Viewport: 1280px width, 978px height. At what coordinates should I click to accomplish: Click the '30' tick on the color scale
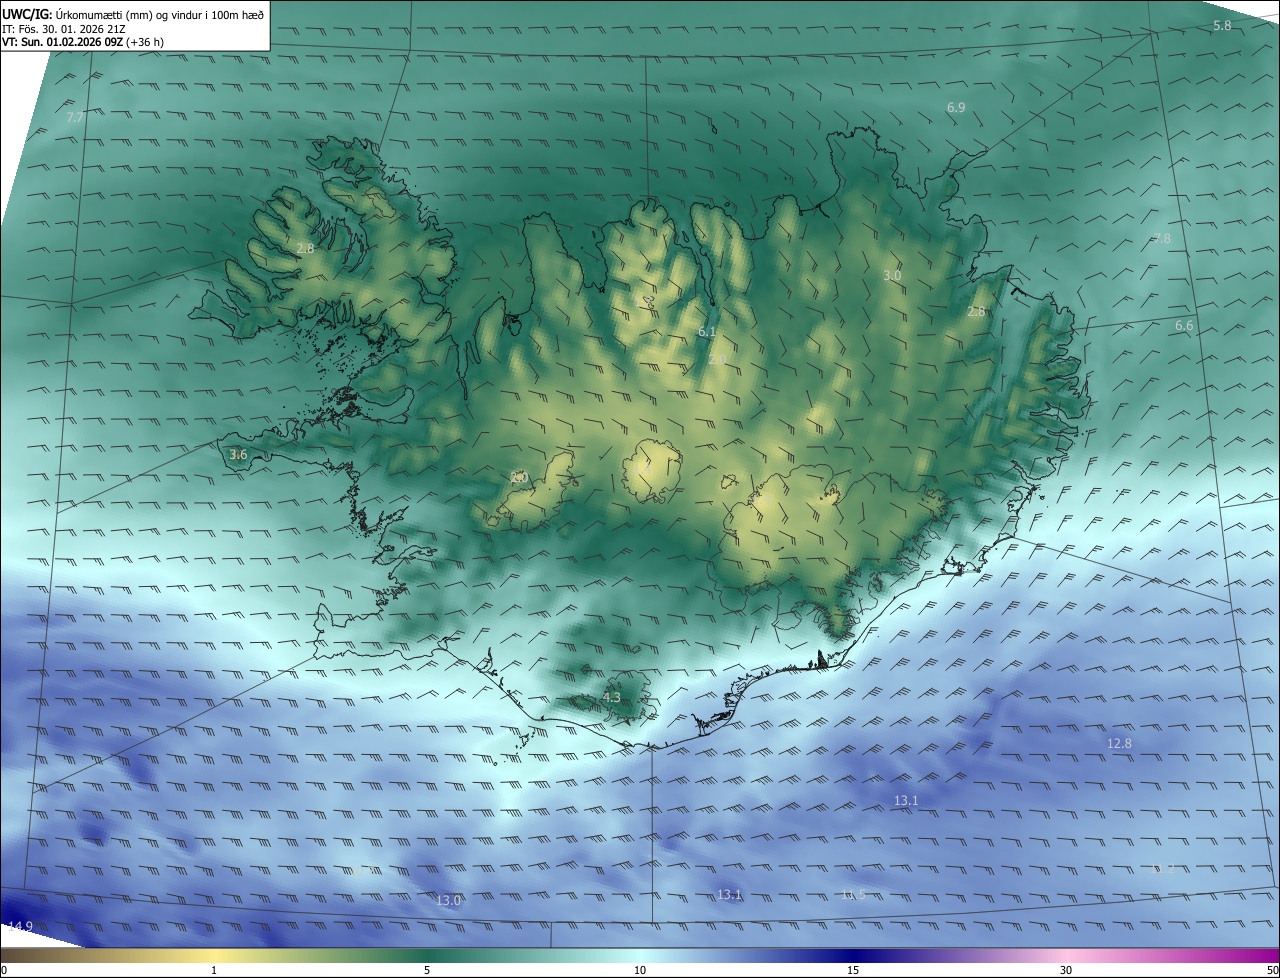(1066, 970)
